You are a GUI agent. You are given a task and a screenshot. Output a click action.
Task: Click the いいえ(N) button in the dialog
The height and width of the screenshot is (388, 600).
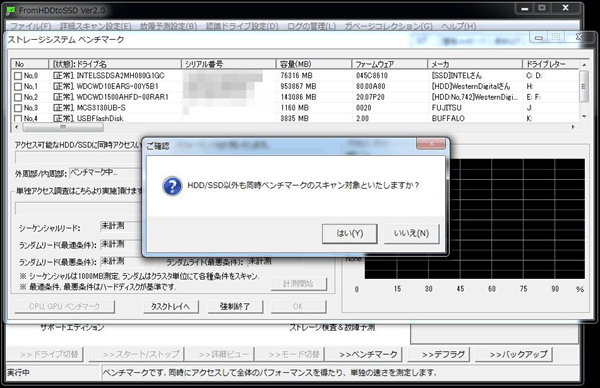pyautogui.click(x=411, y=233)
